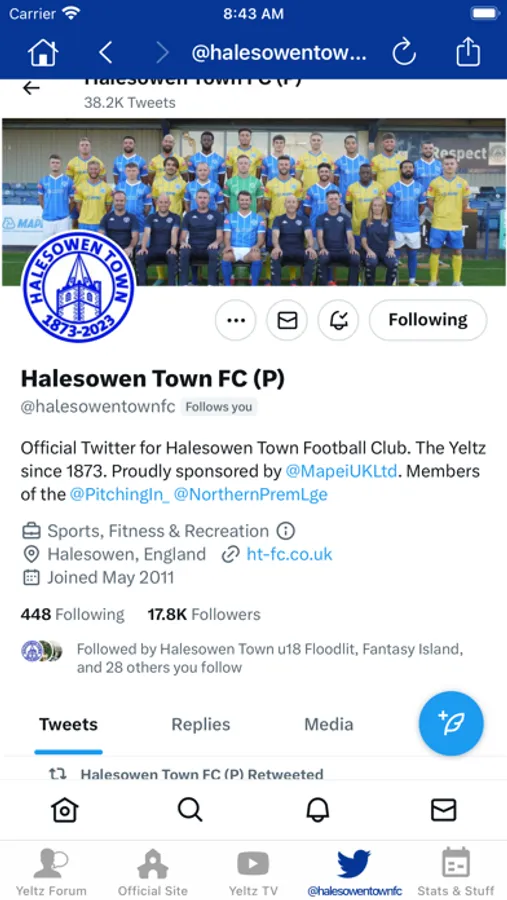Open Twitter notifications bell in bottom bar
507x900 pixels.
[317, 810]
